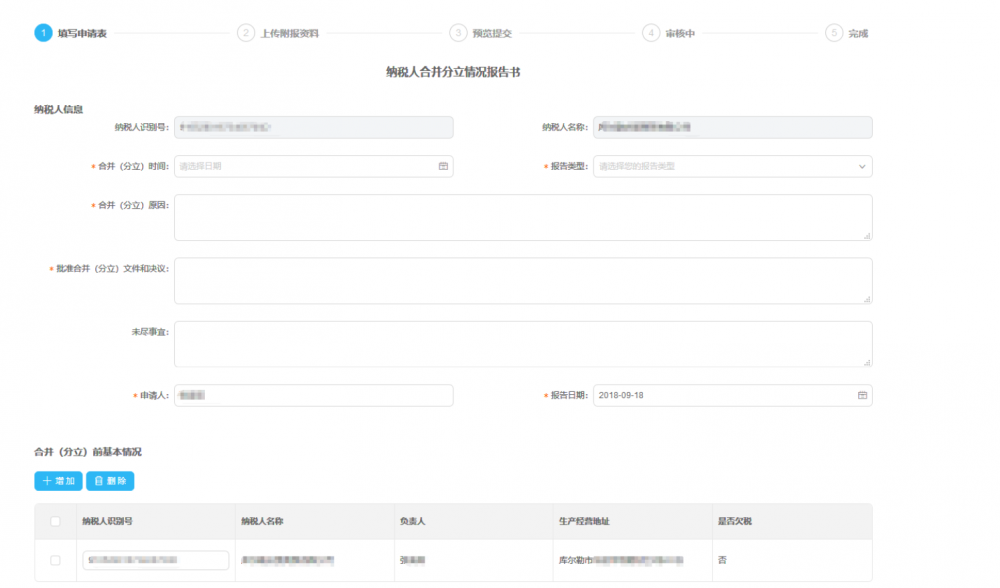This screenshot has height=588, width=1000.
Task: Open the calendar picker for 报告日期
Action: (861, 395)
